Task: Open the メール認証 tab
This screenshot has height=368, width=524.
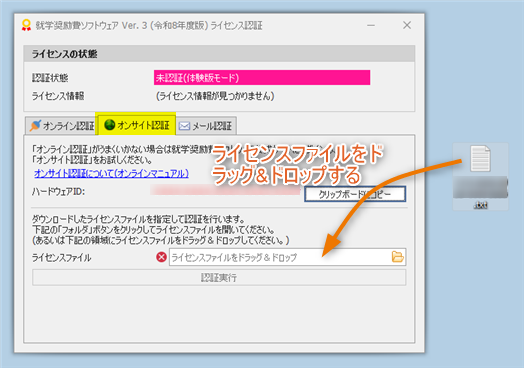Action: pyautogui.click(x=206, y=126)
